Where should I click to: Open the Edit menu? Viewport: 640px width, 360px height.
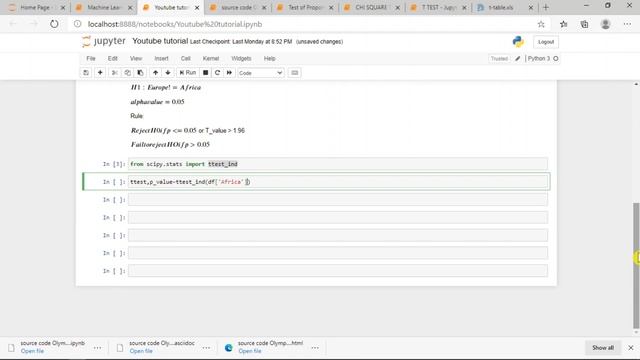[113, 58]
